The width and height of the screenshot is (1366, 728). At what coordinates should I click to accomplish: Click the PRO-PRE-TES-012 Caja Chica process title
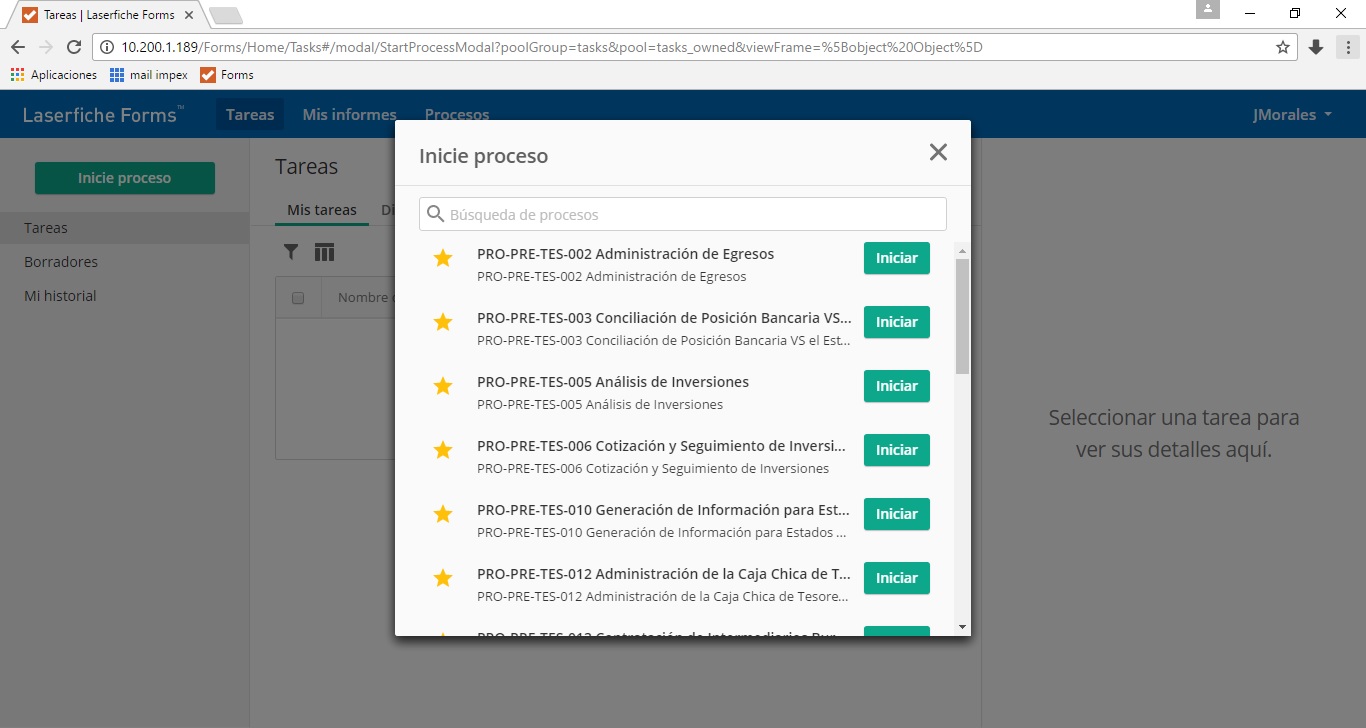665,574
